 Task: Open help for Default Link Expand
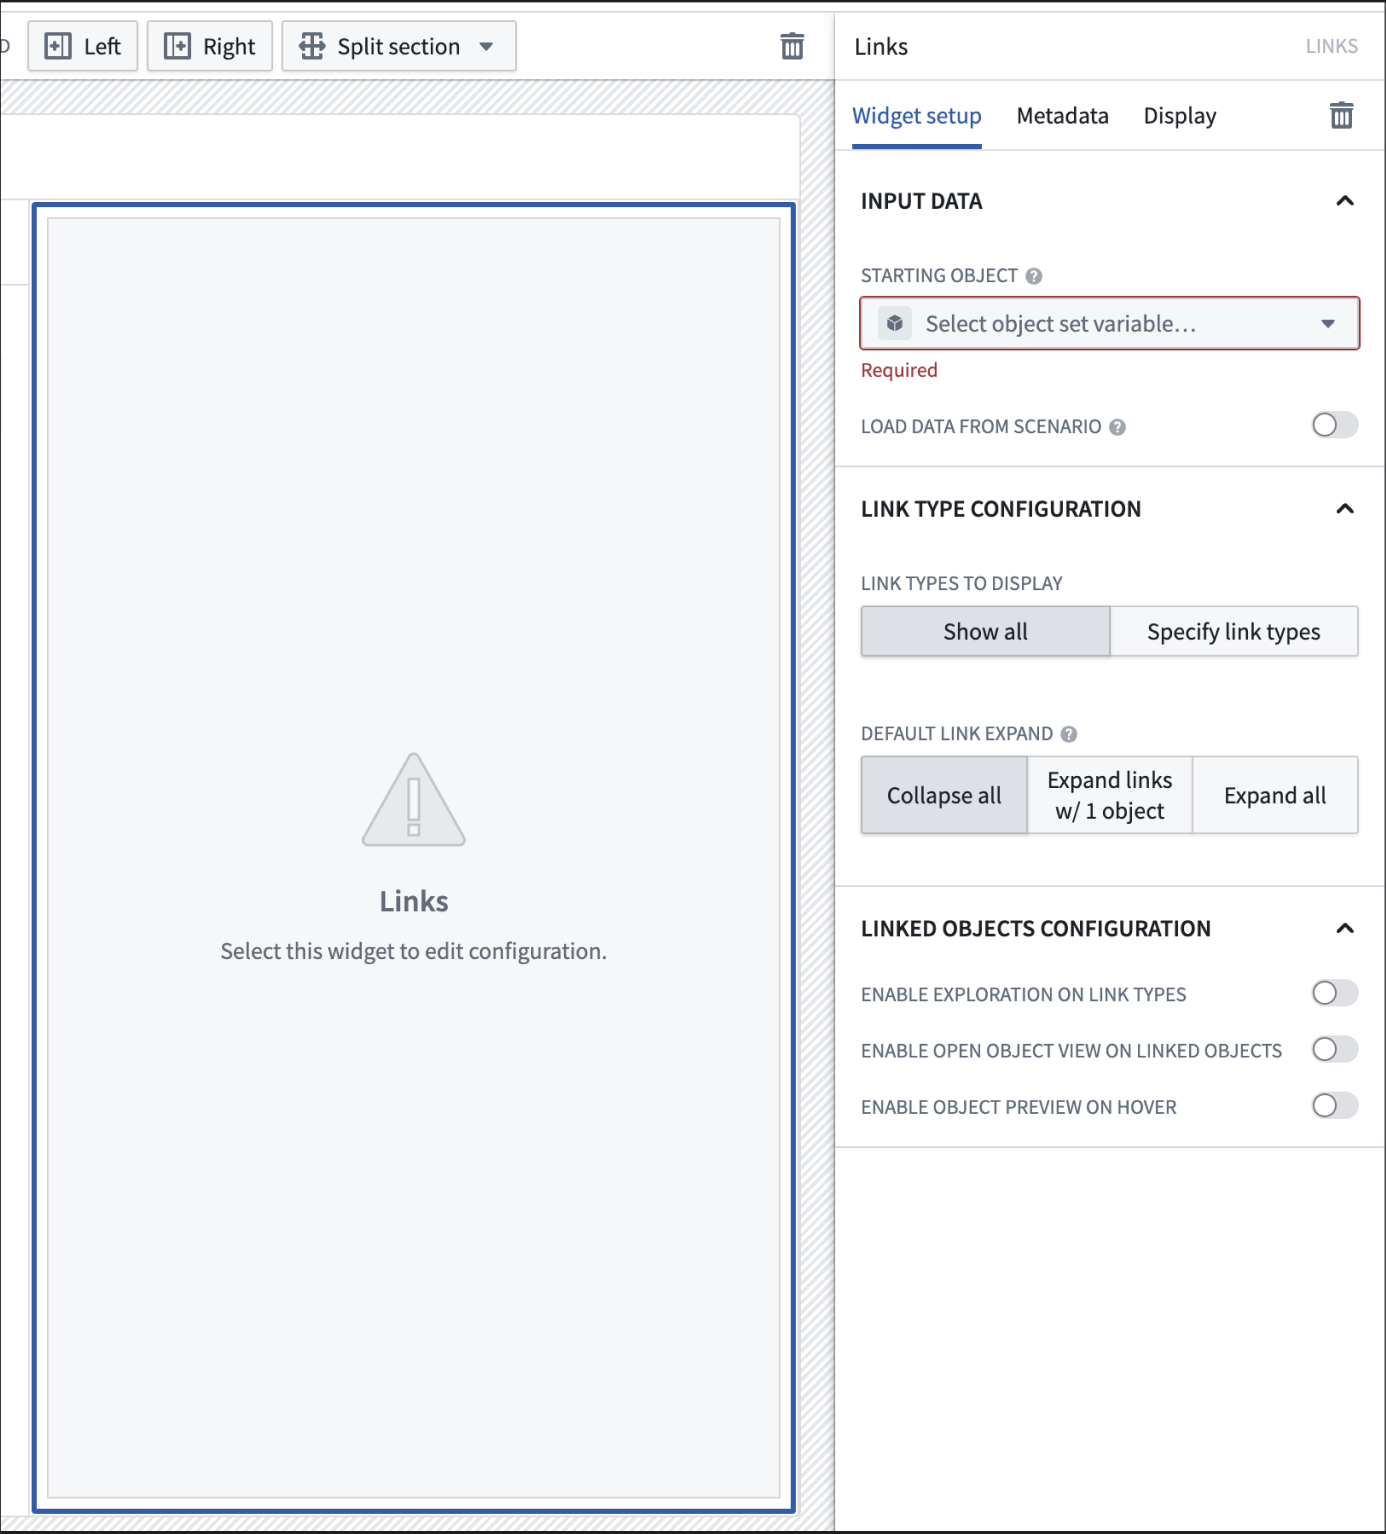(x=1069, y=734)
